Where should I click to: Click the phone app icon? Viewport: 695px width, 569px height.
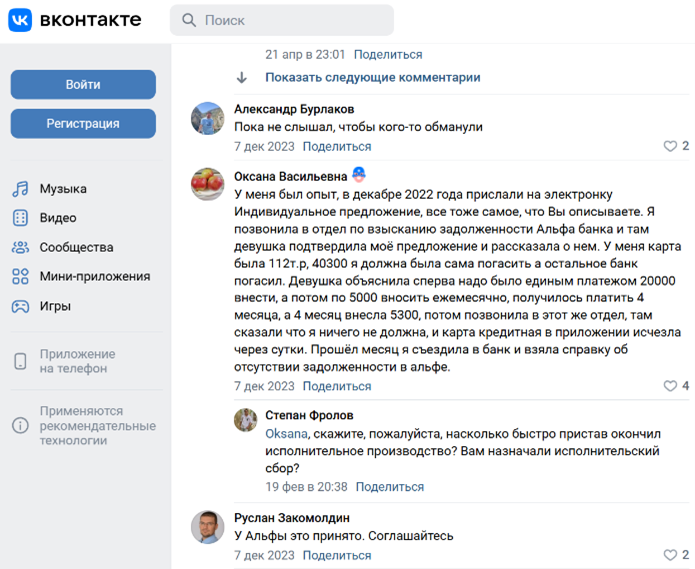point(20,361)
